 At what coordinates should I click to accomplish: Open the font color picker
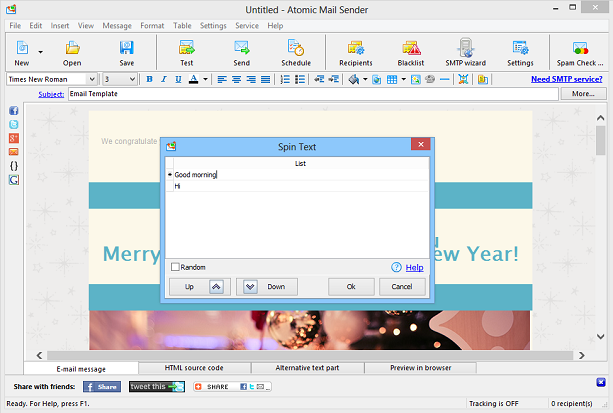(x=194, y=79)
